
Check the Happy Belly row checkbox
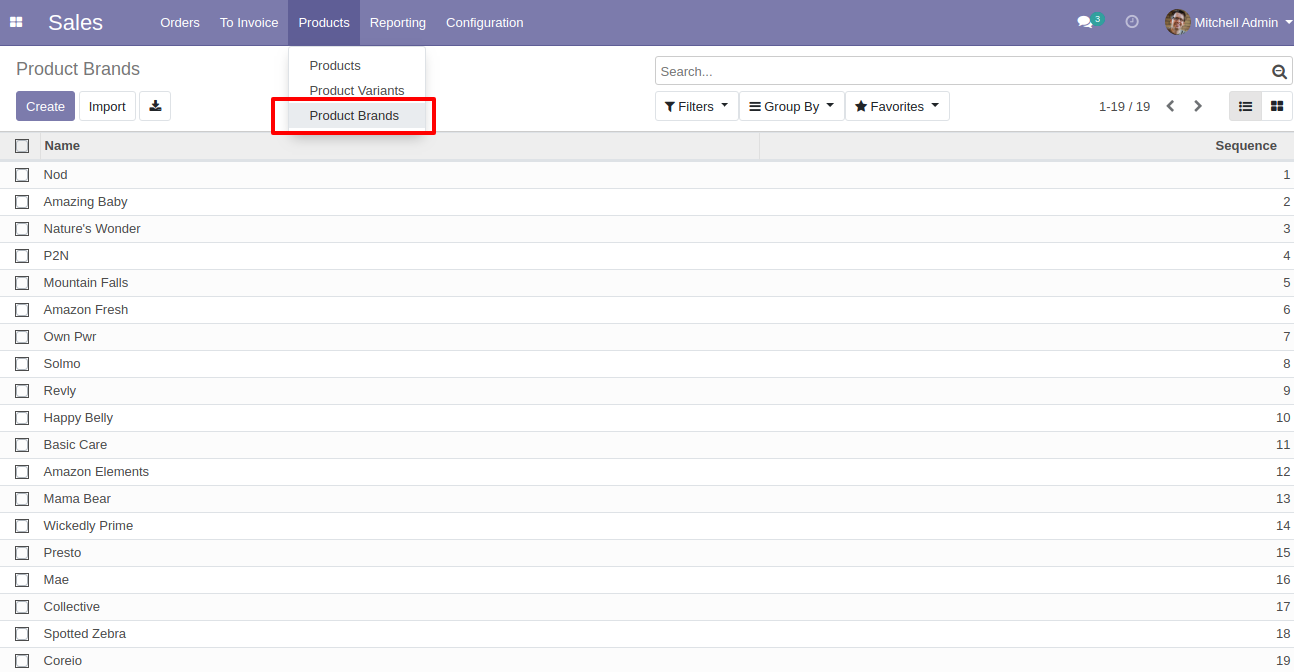pos(22,418)
